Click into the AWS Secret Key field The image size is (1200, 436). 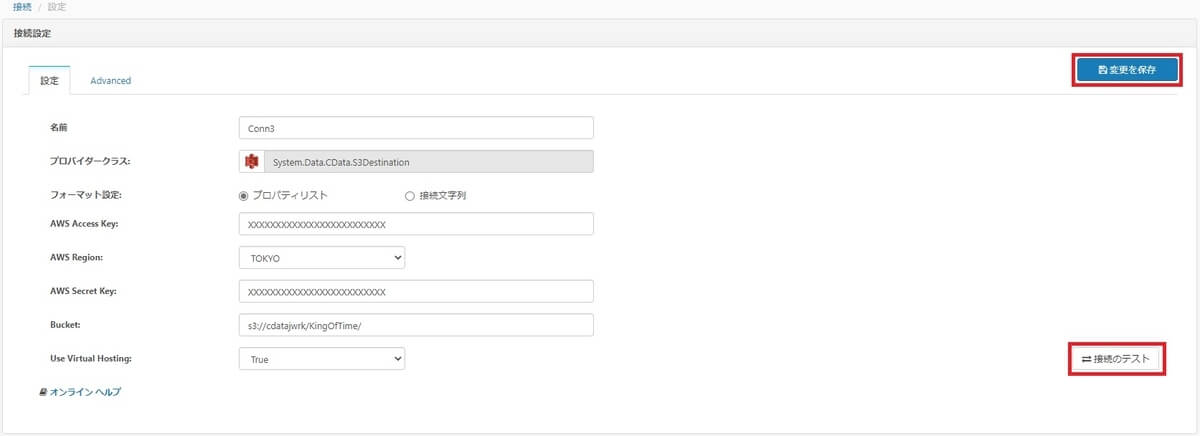coord(416,291)
